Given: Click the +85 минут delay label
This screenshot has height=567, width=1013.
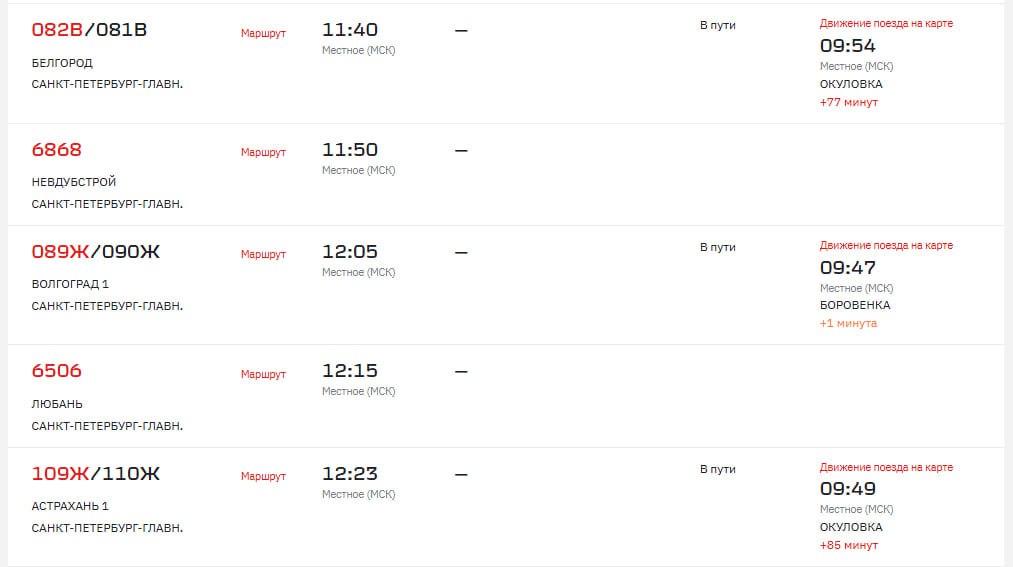Looking at the screenshot, I should pos(849,545).
